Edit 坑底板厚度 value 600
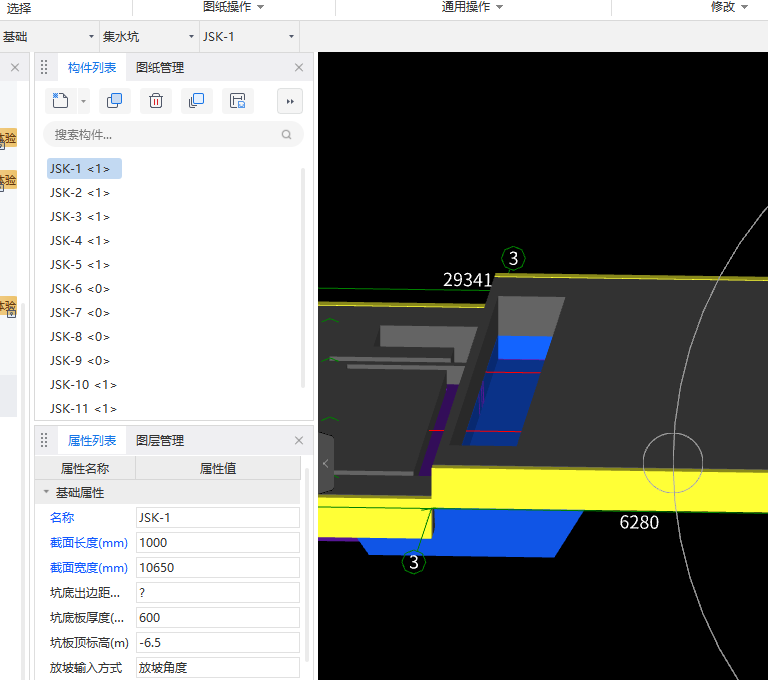The image size is (768, 680). pos(217,618)
